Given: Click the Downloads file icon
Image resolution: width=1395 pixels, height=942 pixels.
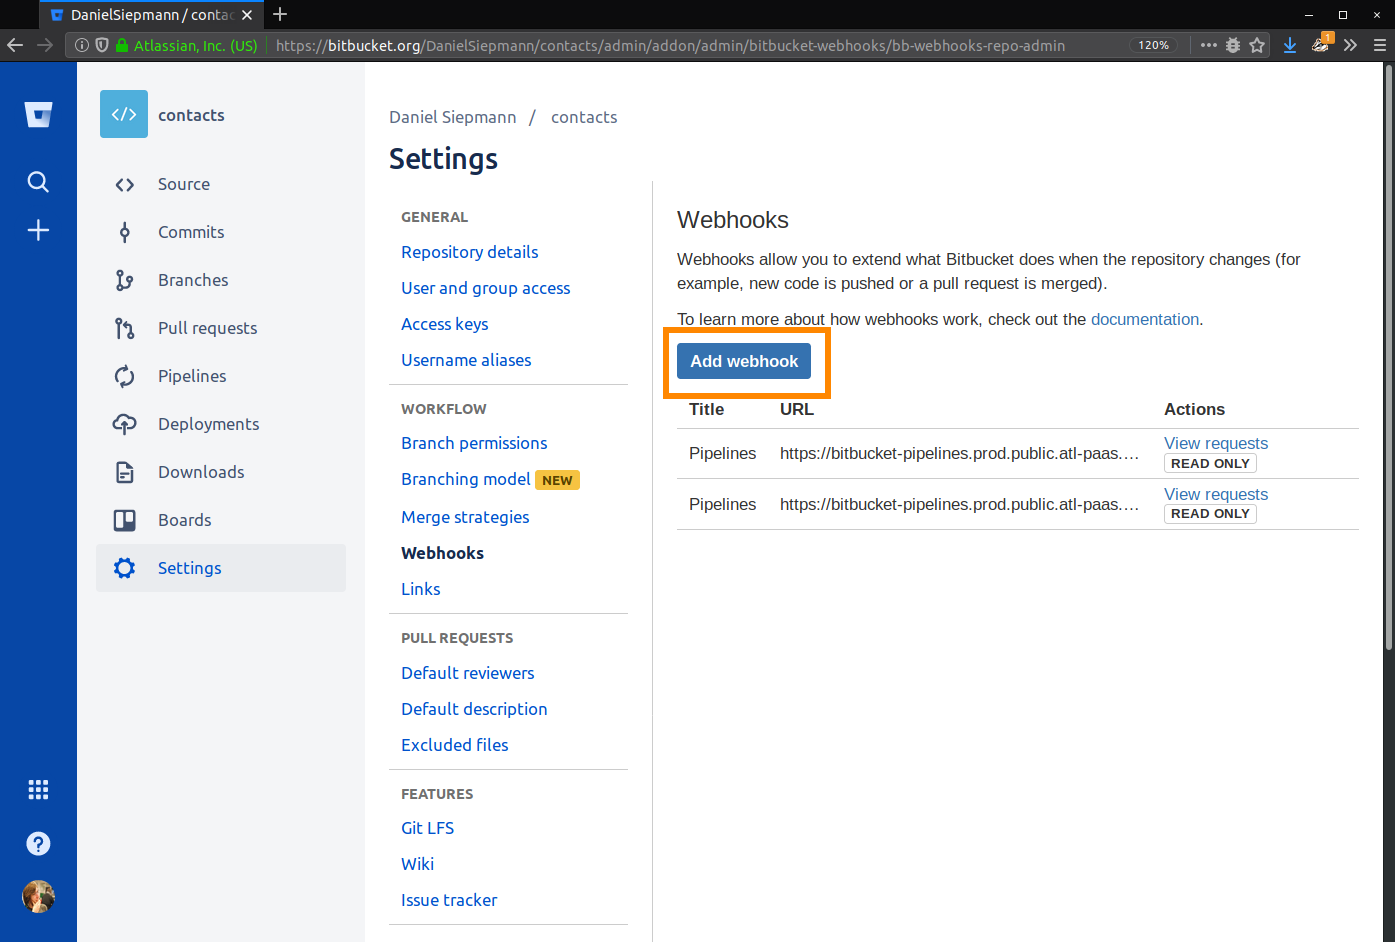Looking at the screenshot, I should [124, 472].
